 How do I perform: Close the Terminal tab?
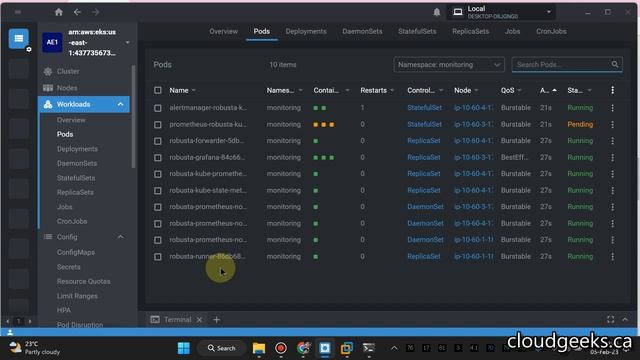point(199,320)
